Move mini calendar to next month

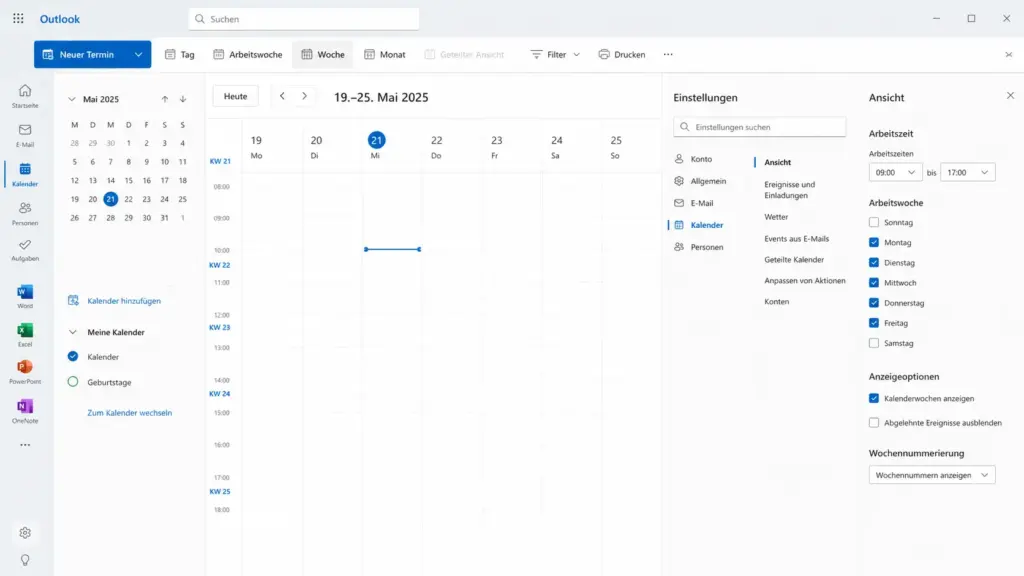coord(183,99)
